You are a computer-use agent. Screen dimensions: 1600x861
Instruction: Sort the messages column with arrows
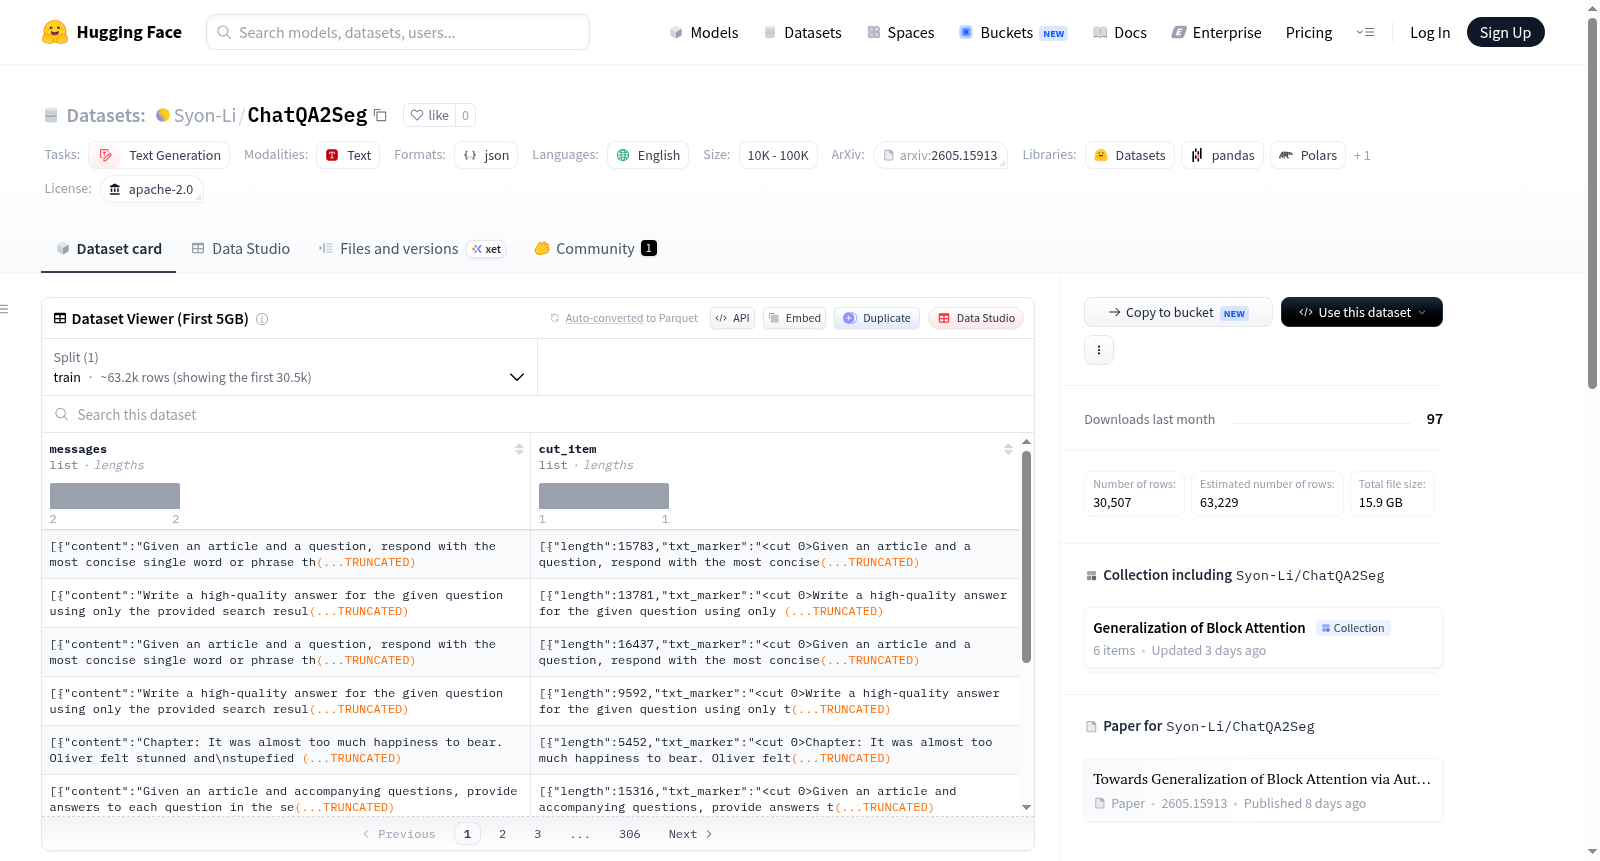click(x=519, y=449)
